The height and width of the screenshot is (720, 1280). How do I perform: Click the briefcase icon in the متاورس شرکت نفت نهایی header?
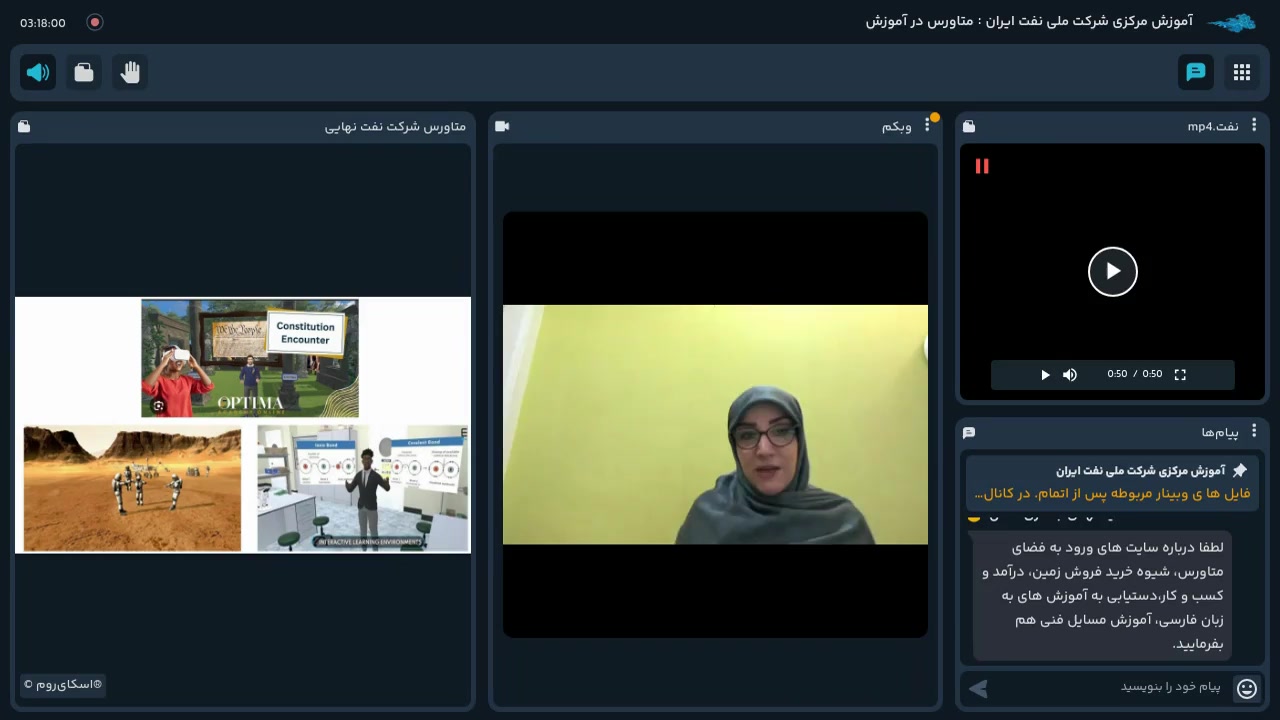[x=24, y=126]
